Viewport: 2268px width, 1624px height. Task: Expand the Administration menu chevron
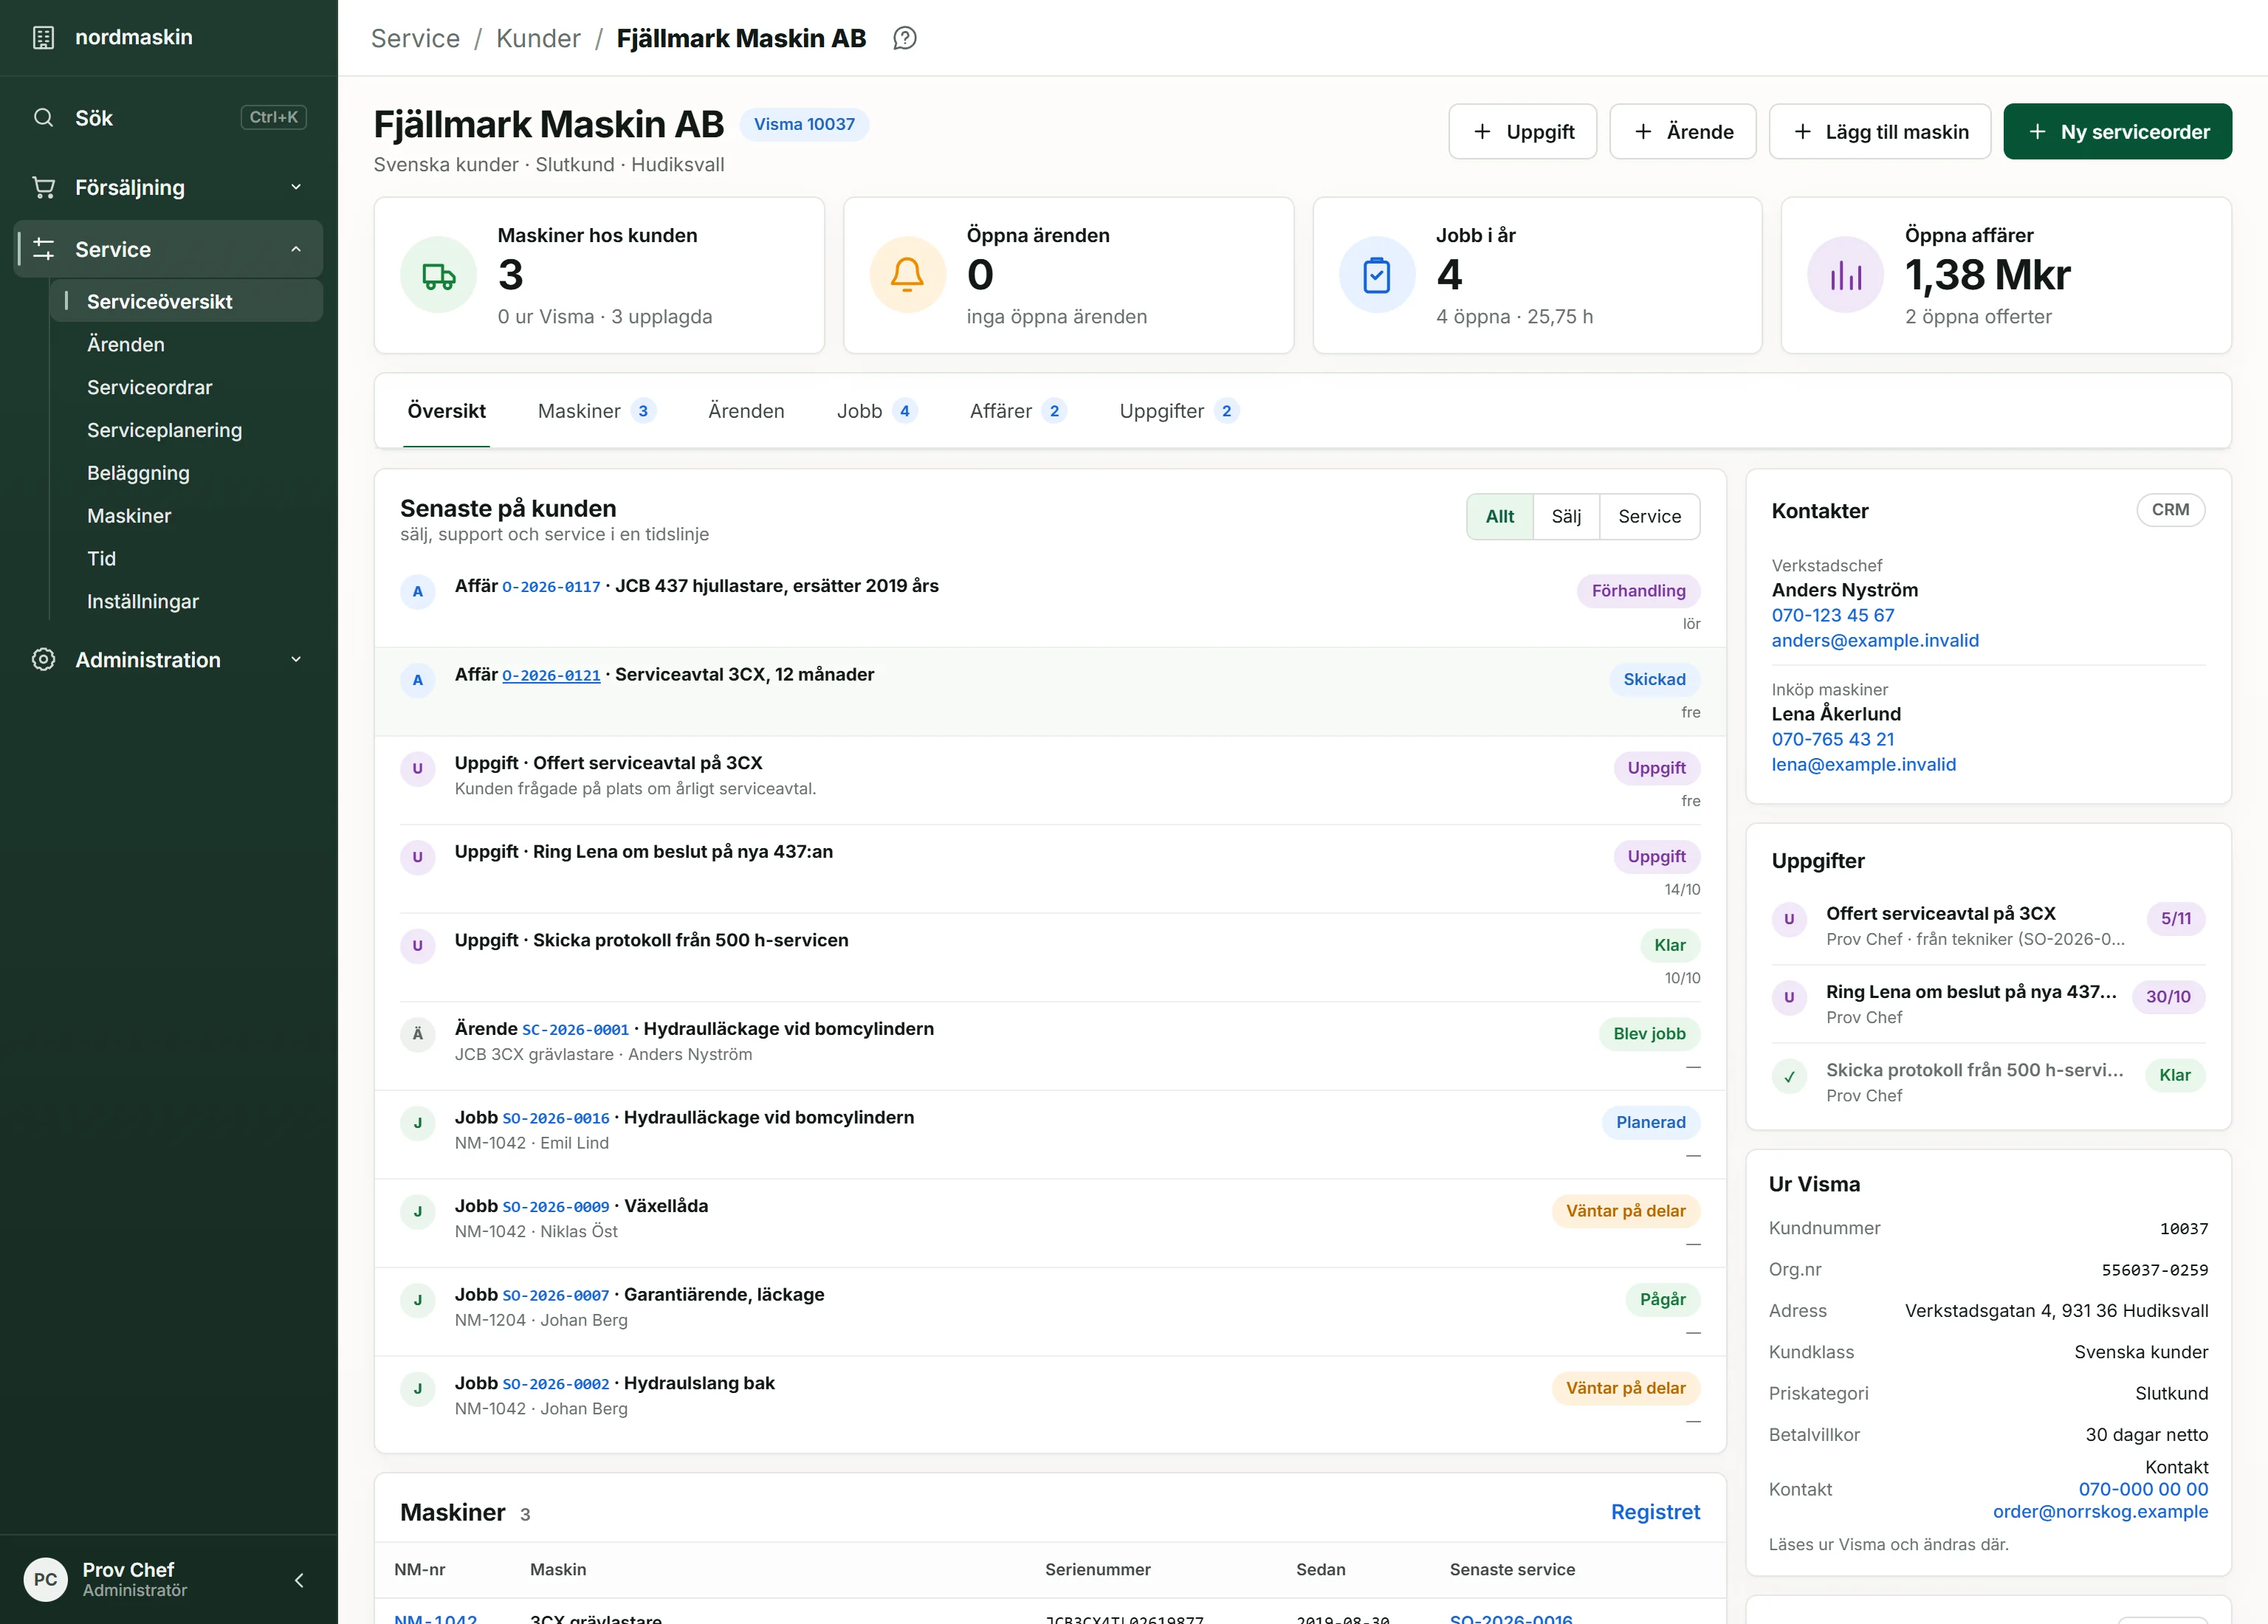click(x=296, y=660)
